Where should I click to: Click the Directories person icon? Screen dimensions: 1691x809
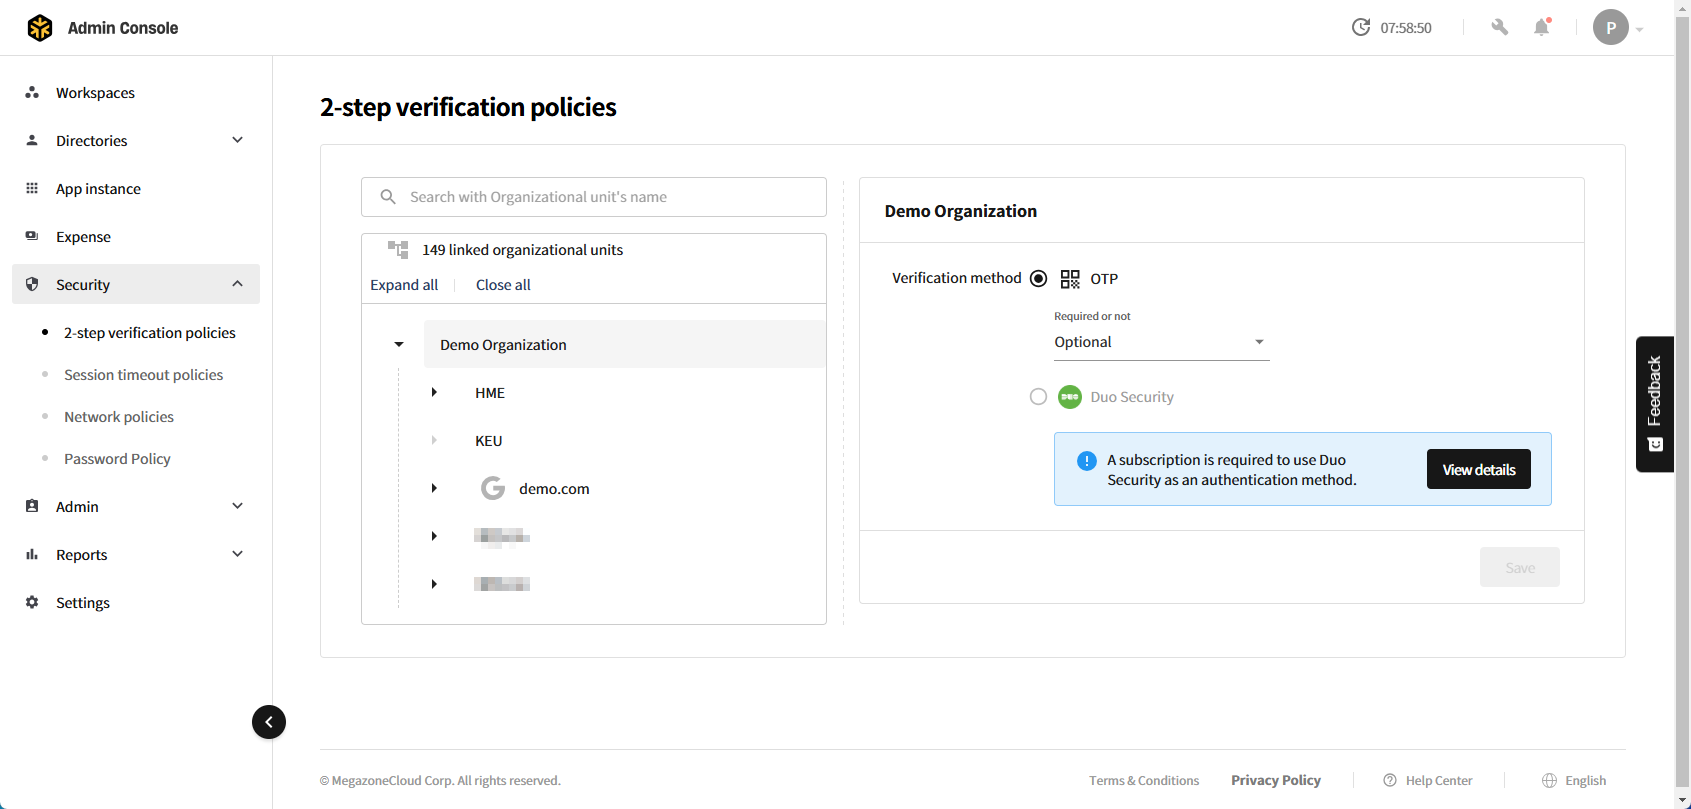point(32,140)
